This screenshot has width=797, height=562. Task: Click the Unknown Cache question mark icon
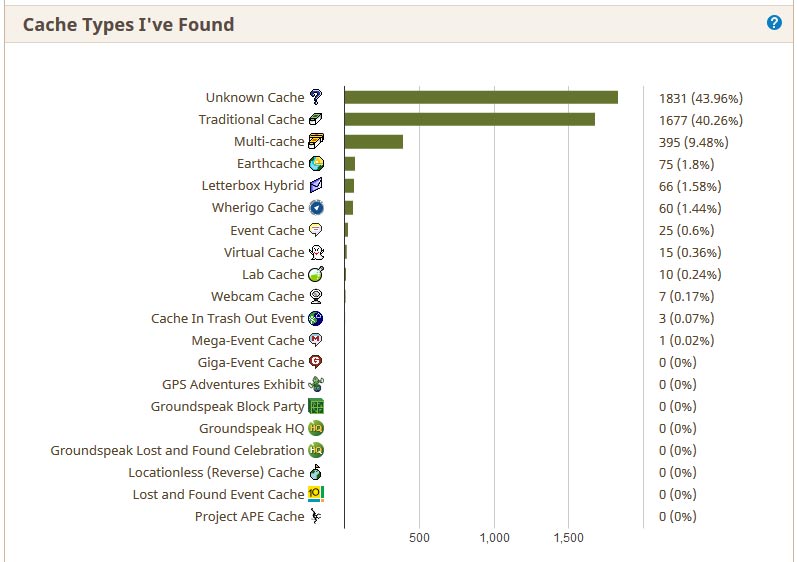tap(316, 97)
